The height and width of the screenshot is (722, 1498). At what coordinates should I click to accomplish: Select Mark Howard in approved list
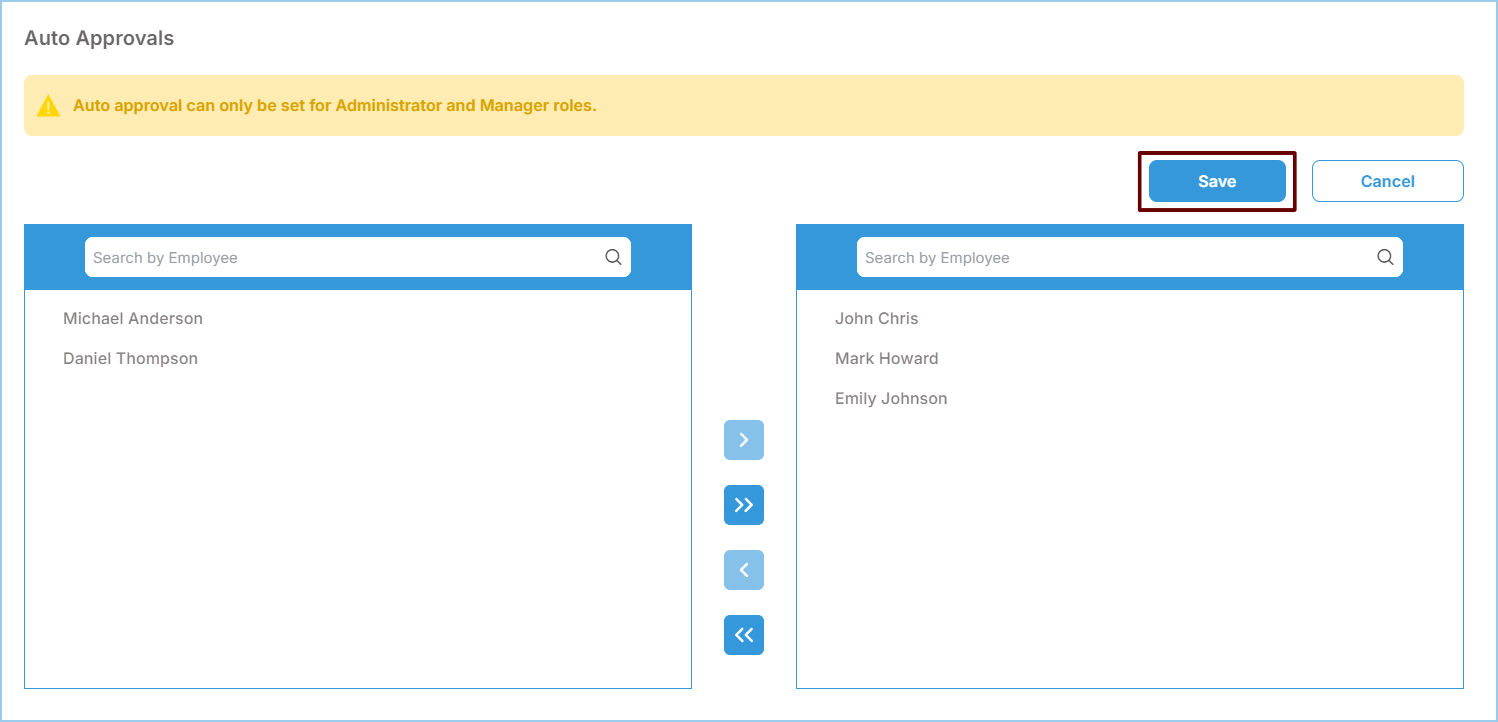[886, 359]
